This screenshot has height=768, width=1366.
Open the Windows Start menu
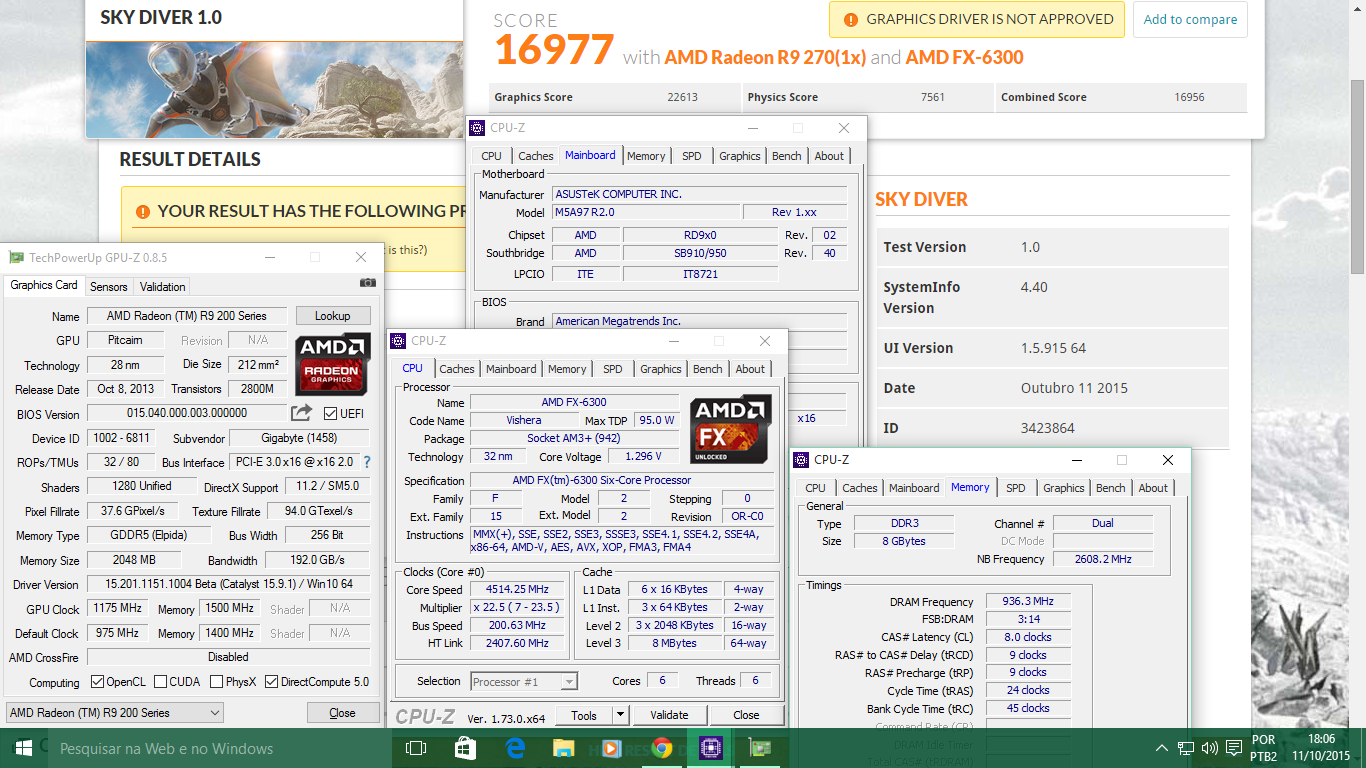point(22,748)
